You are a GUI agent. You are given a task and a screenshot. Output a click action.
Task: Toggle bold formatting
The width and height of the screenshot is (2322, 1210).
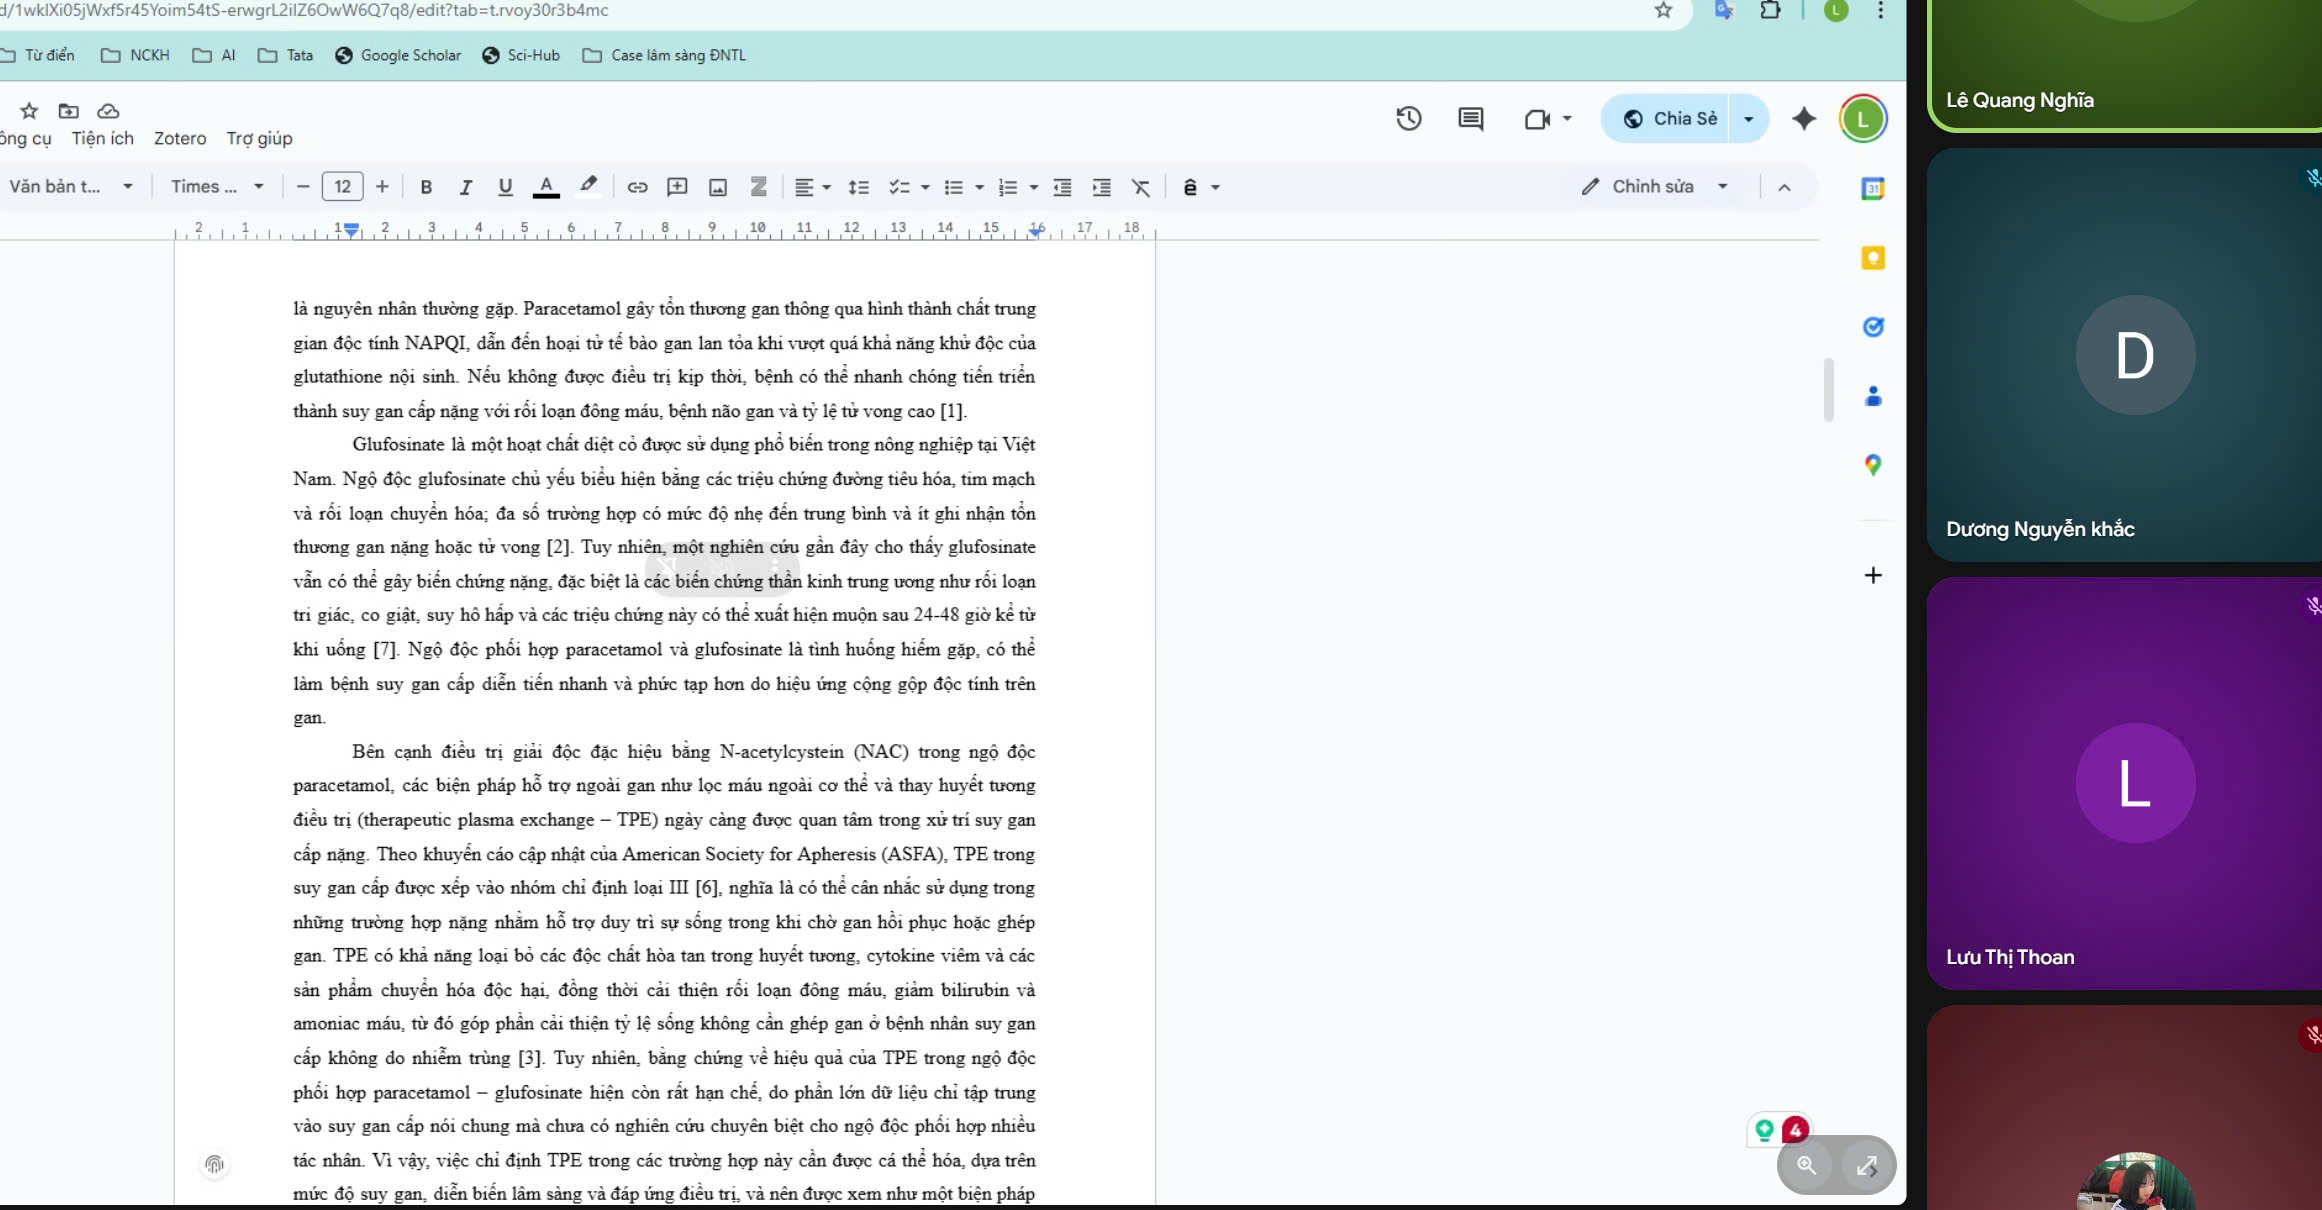(x=426, y=187)
